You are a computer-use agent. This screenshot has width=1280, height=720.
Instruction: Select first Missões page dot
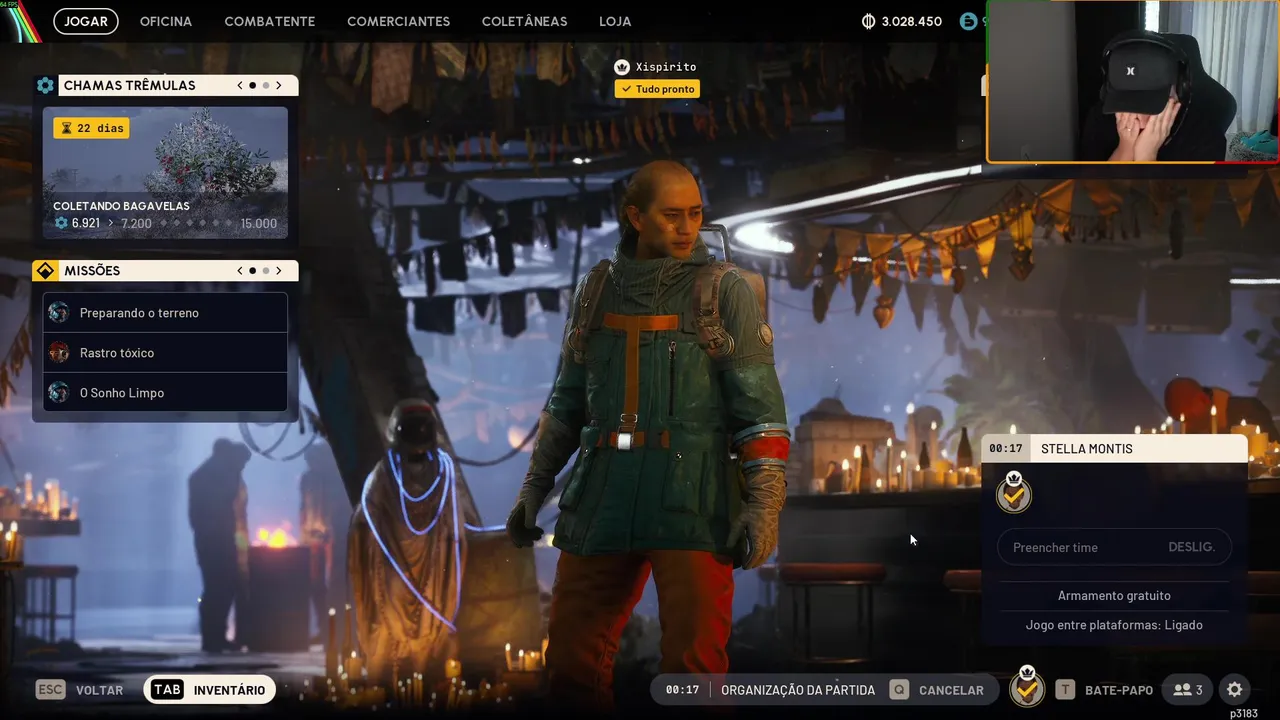[x=252, y=271]
